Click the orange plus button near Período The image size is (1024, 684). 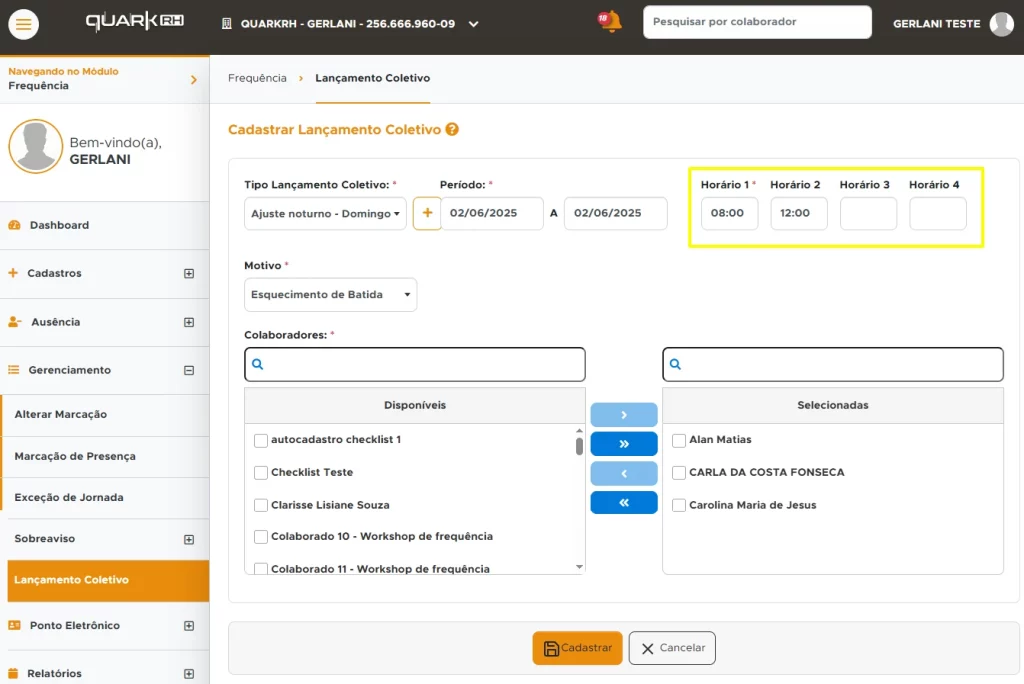[x=427, y=213]
